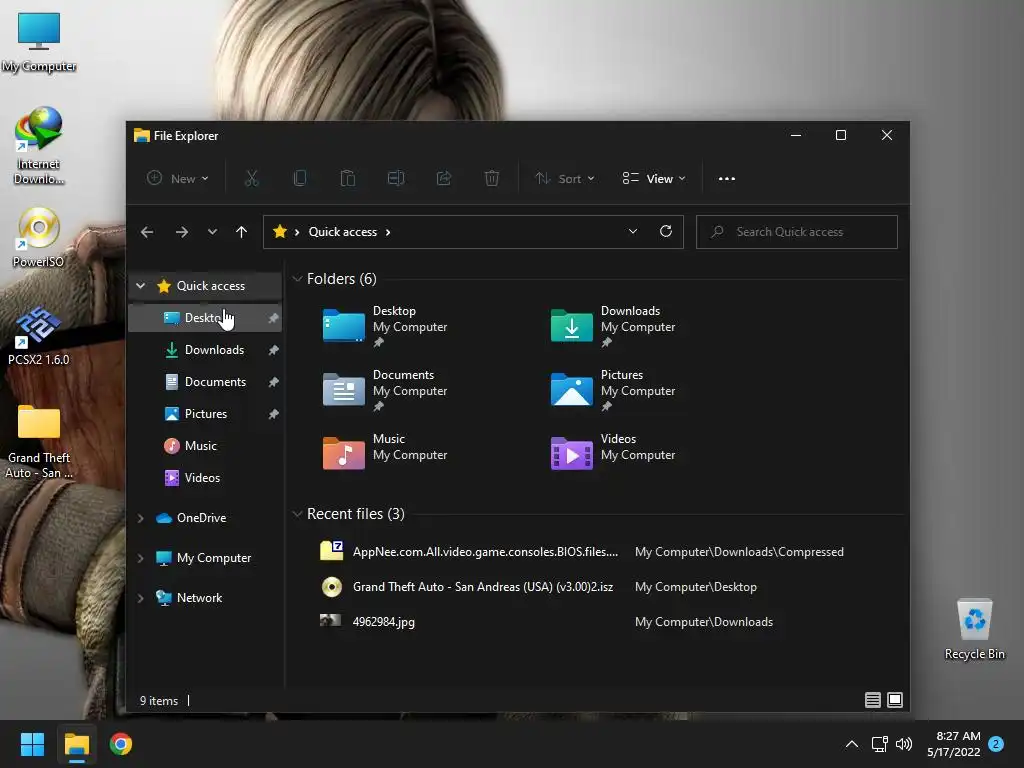Open recent locations chevron dropdown
This screenshot has height=768, width=1024.
(x=212, y=232)
